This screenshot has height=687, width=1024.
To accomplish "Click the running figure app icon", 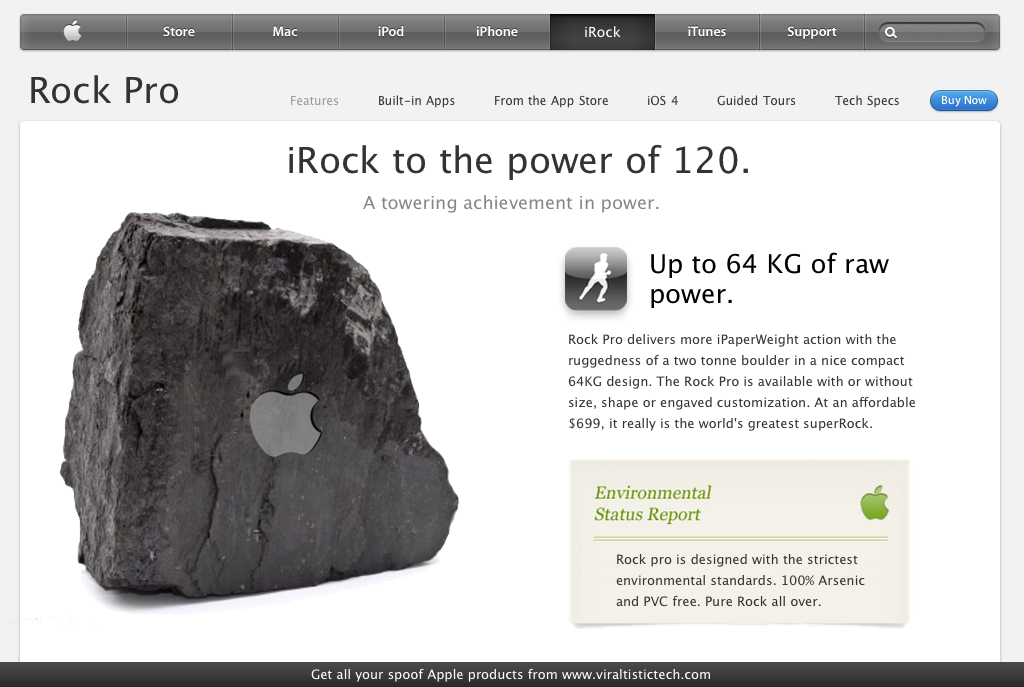I will tap(596, 279).
